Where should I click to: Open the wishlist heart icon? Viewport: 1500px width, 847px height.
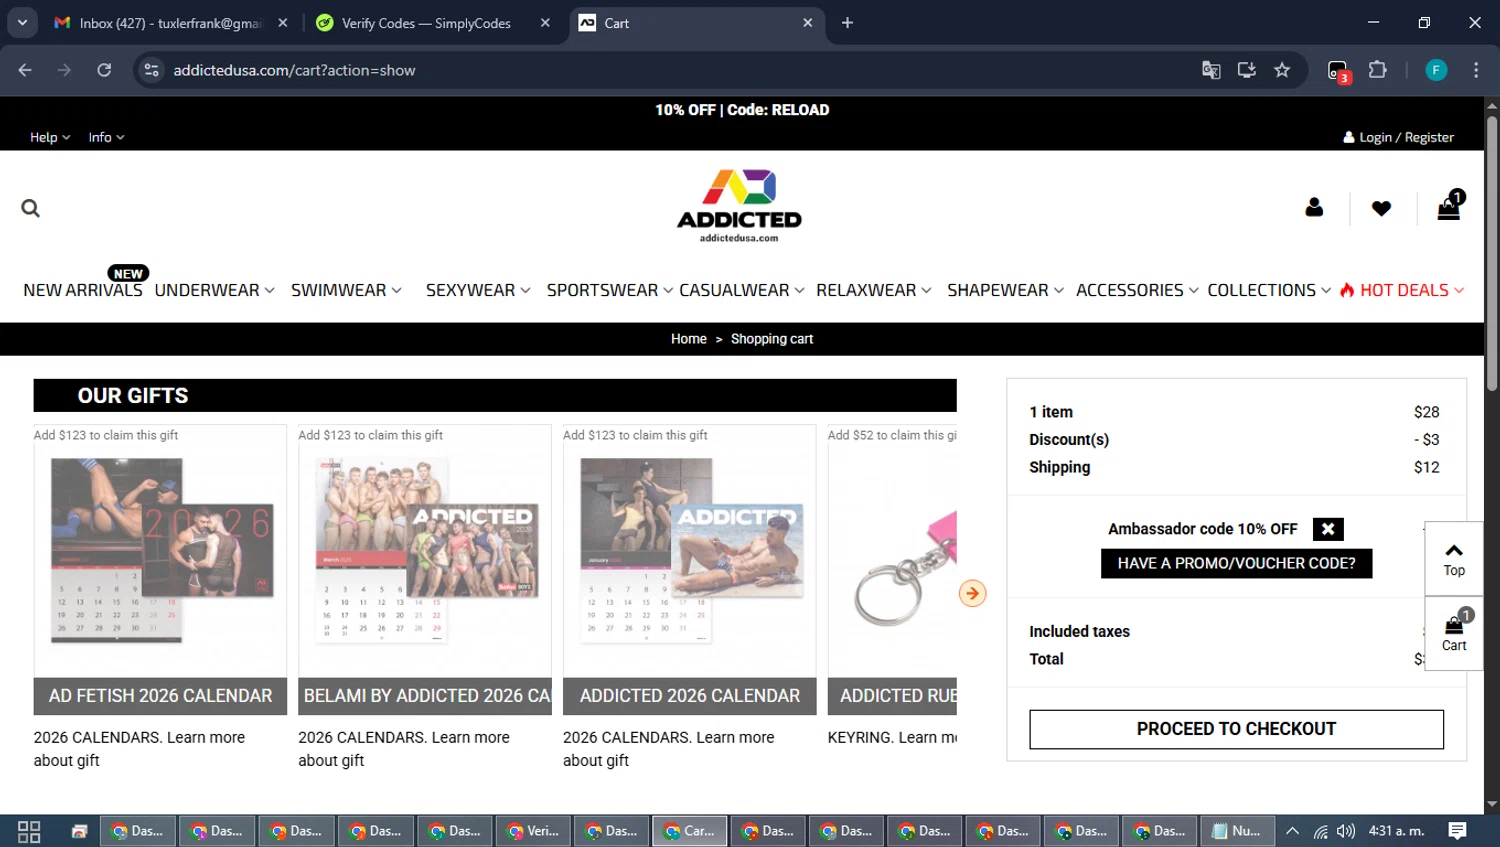pos(1381,208)
